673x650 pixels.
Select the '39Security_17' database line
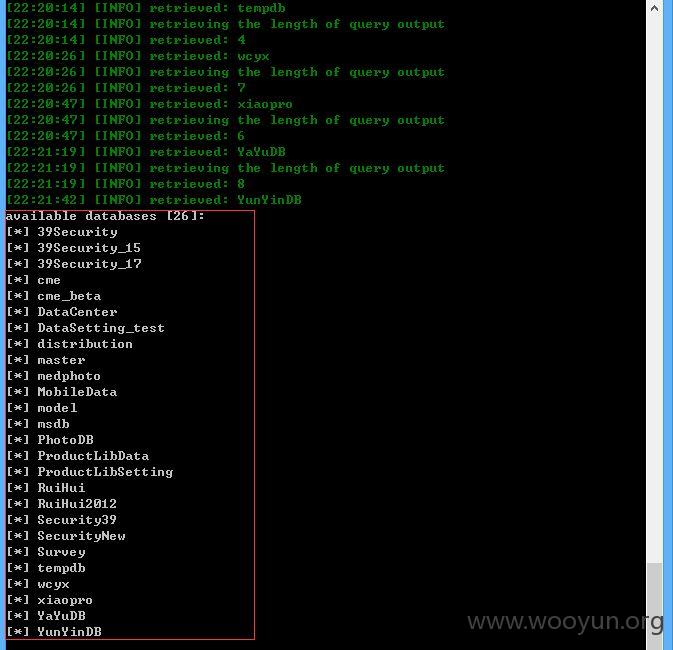73,264
